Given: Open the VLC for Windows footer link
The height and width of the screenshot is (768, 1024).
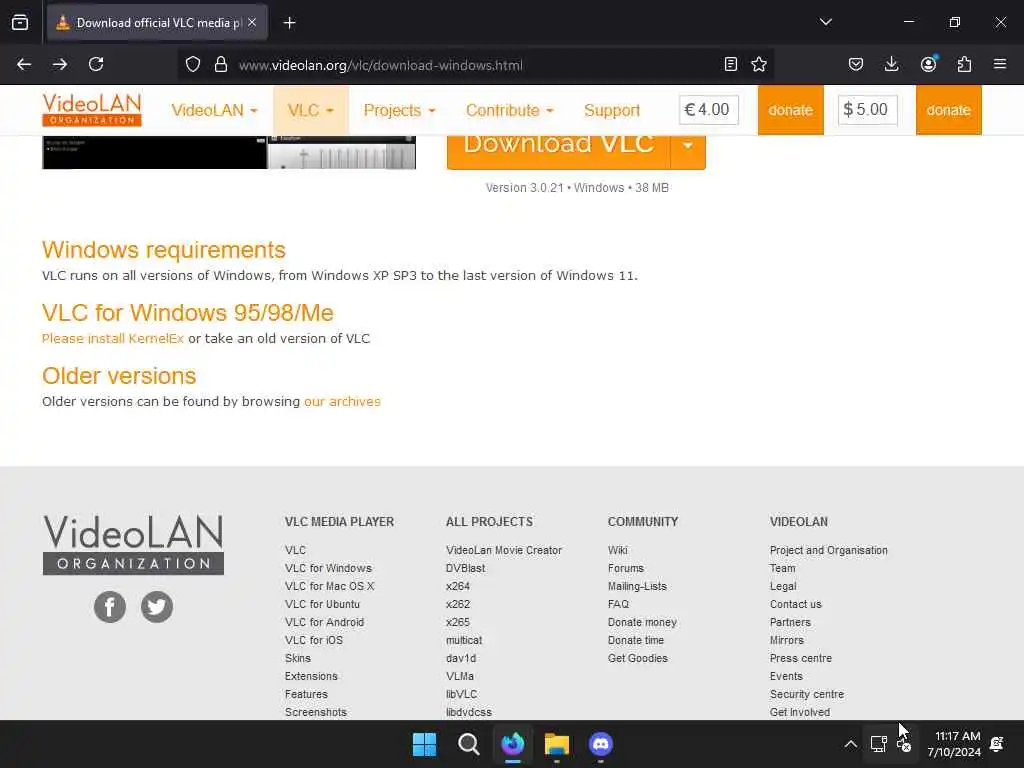Looking at the screenshot, I should click(x=328, y=568).
